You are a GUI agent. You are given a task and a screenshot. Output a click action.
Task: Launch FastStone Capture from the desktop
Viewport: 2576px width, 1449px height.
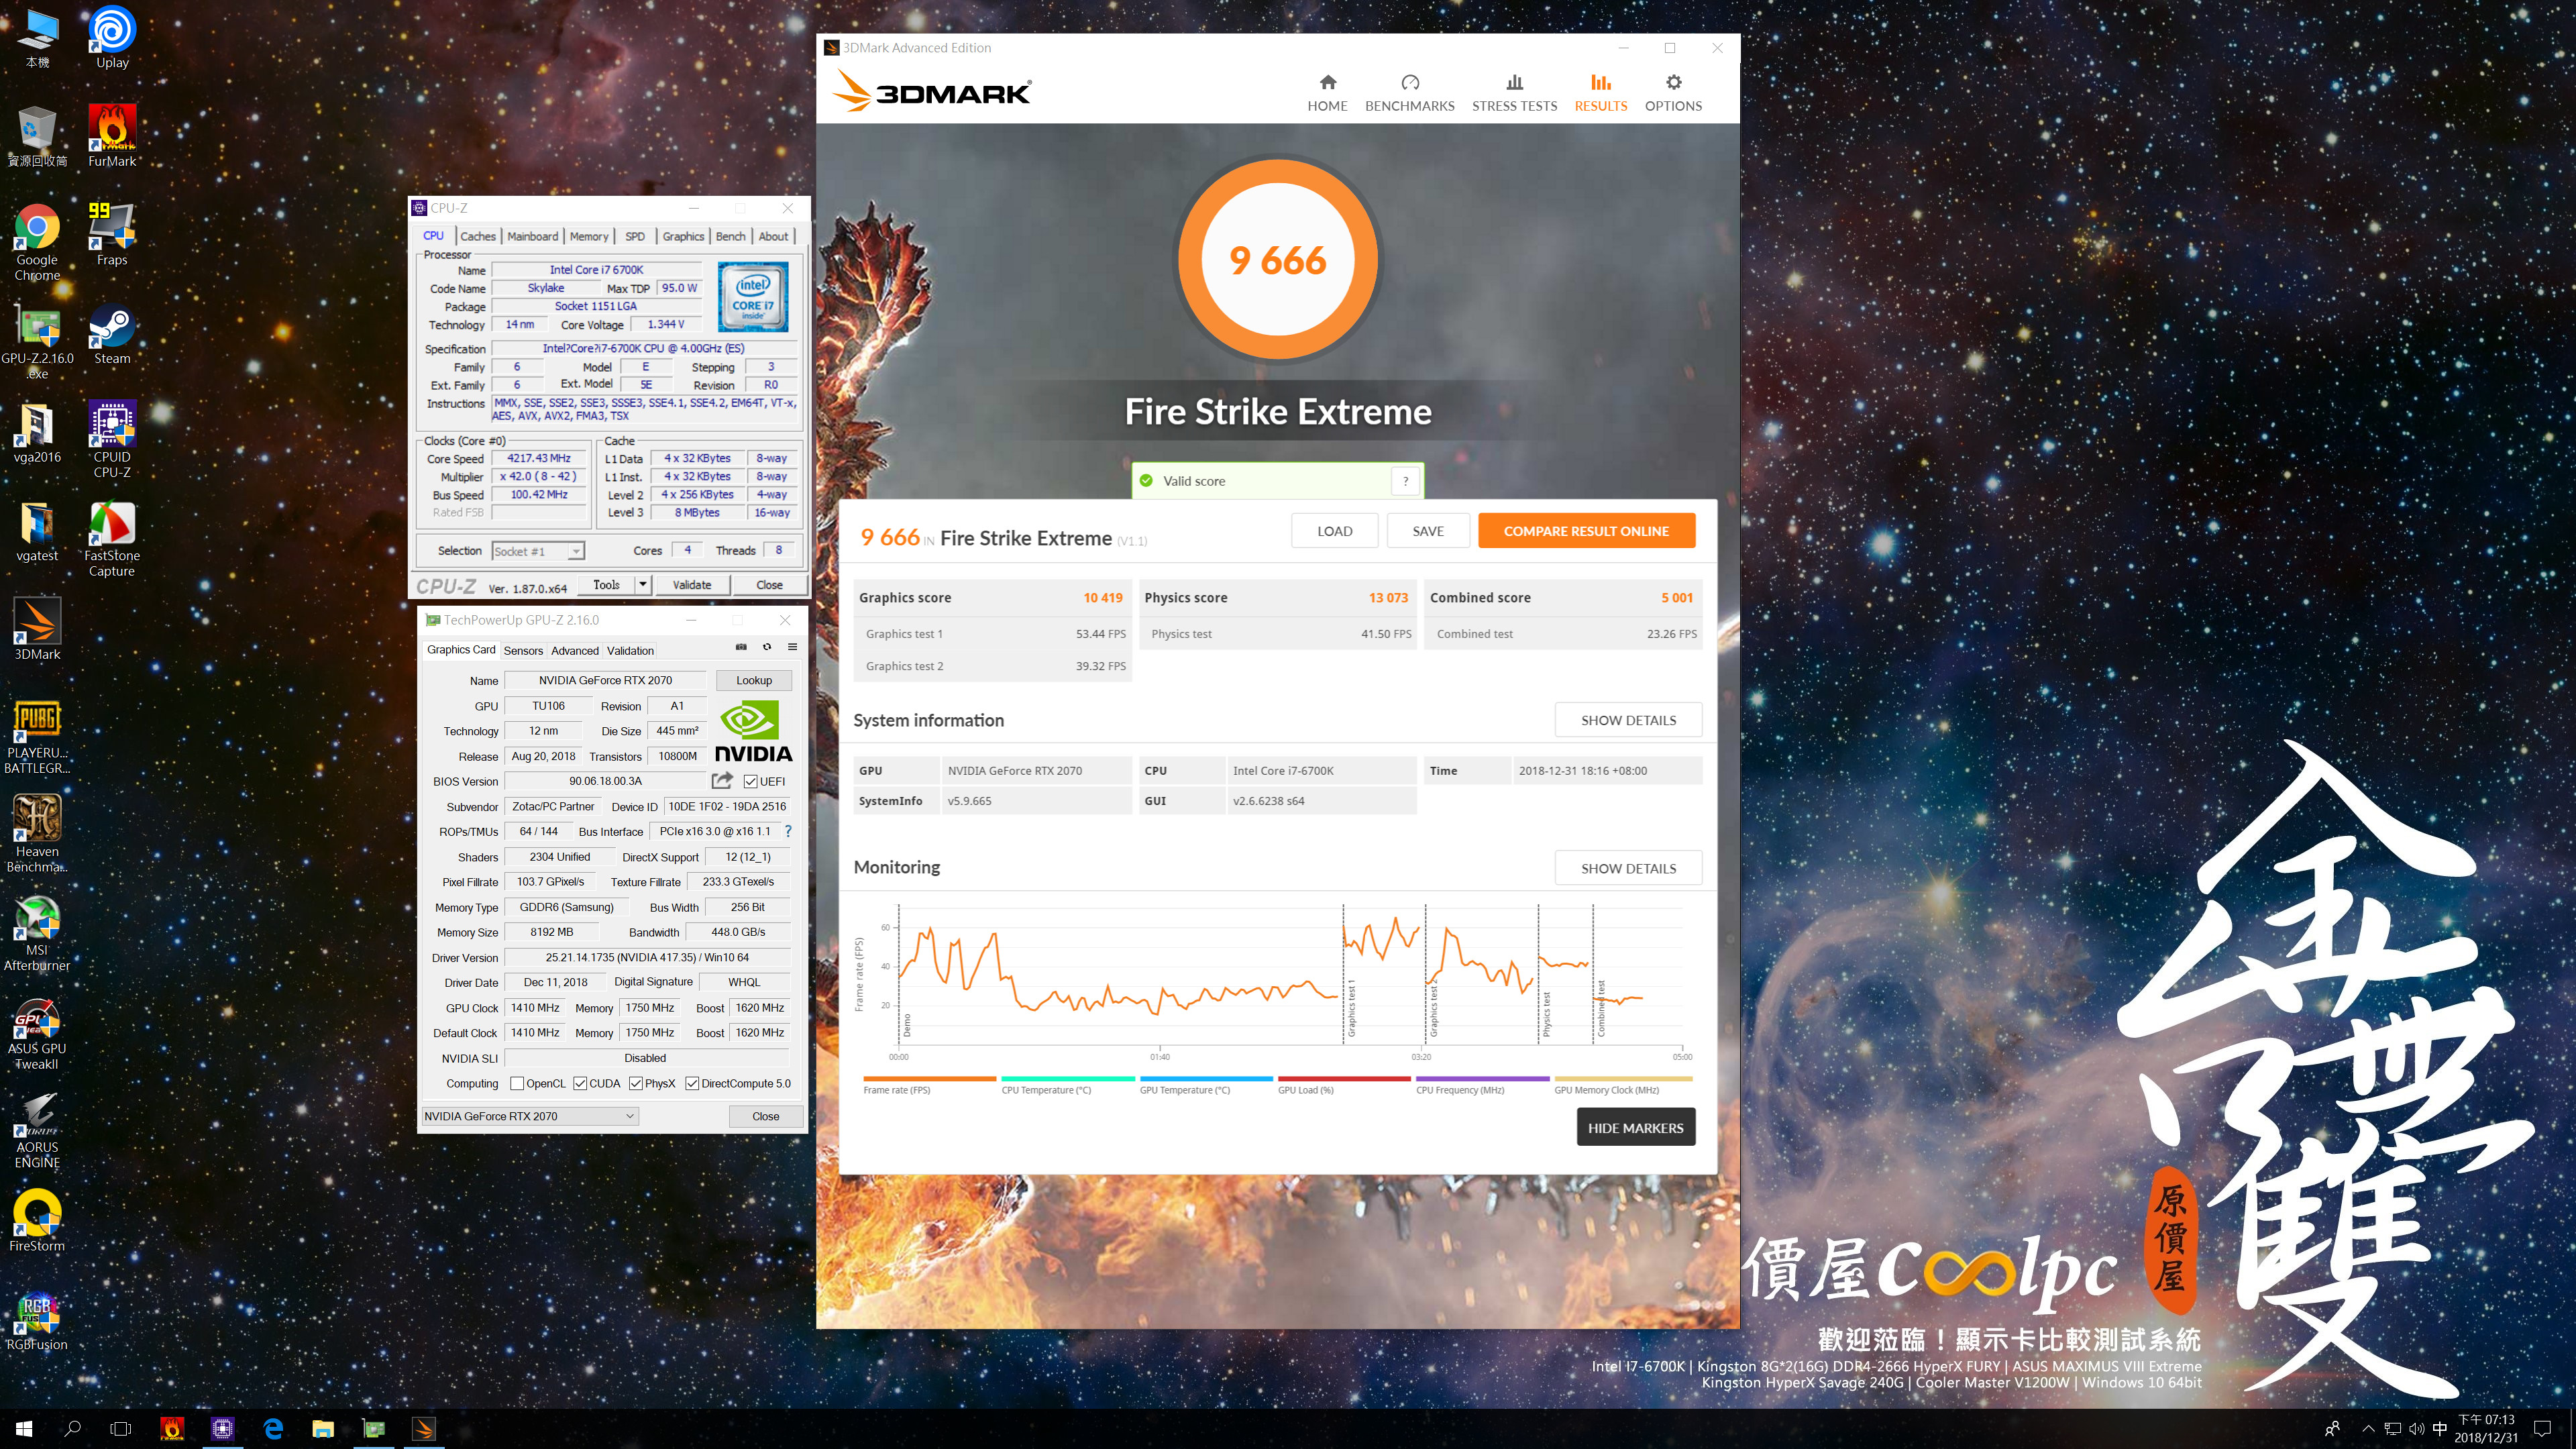112,539
